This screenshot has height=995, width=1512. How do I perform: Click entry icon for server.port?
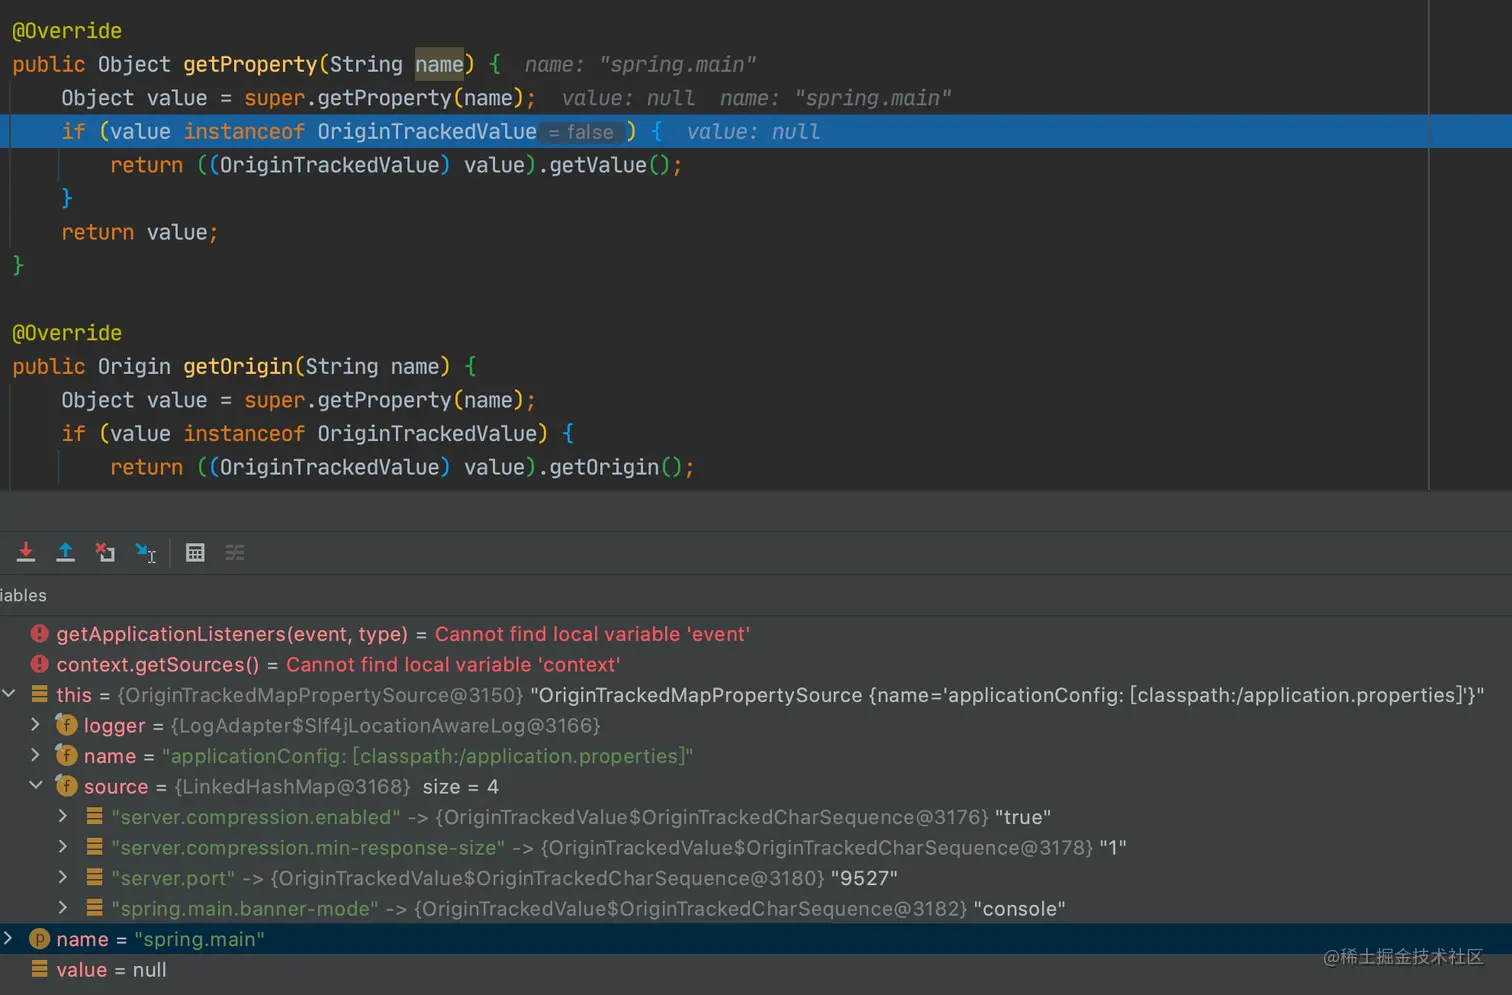pyautogui.click(x=95, y=878)
